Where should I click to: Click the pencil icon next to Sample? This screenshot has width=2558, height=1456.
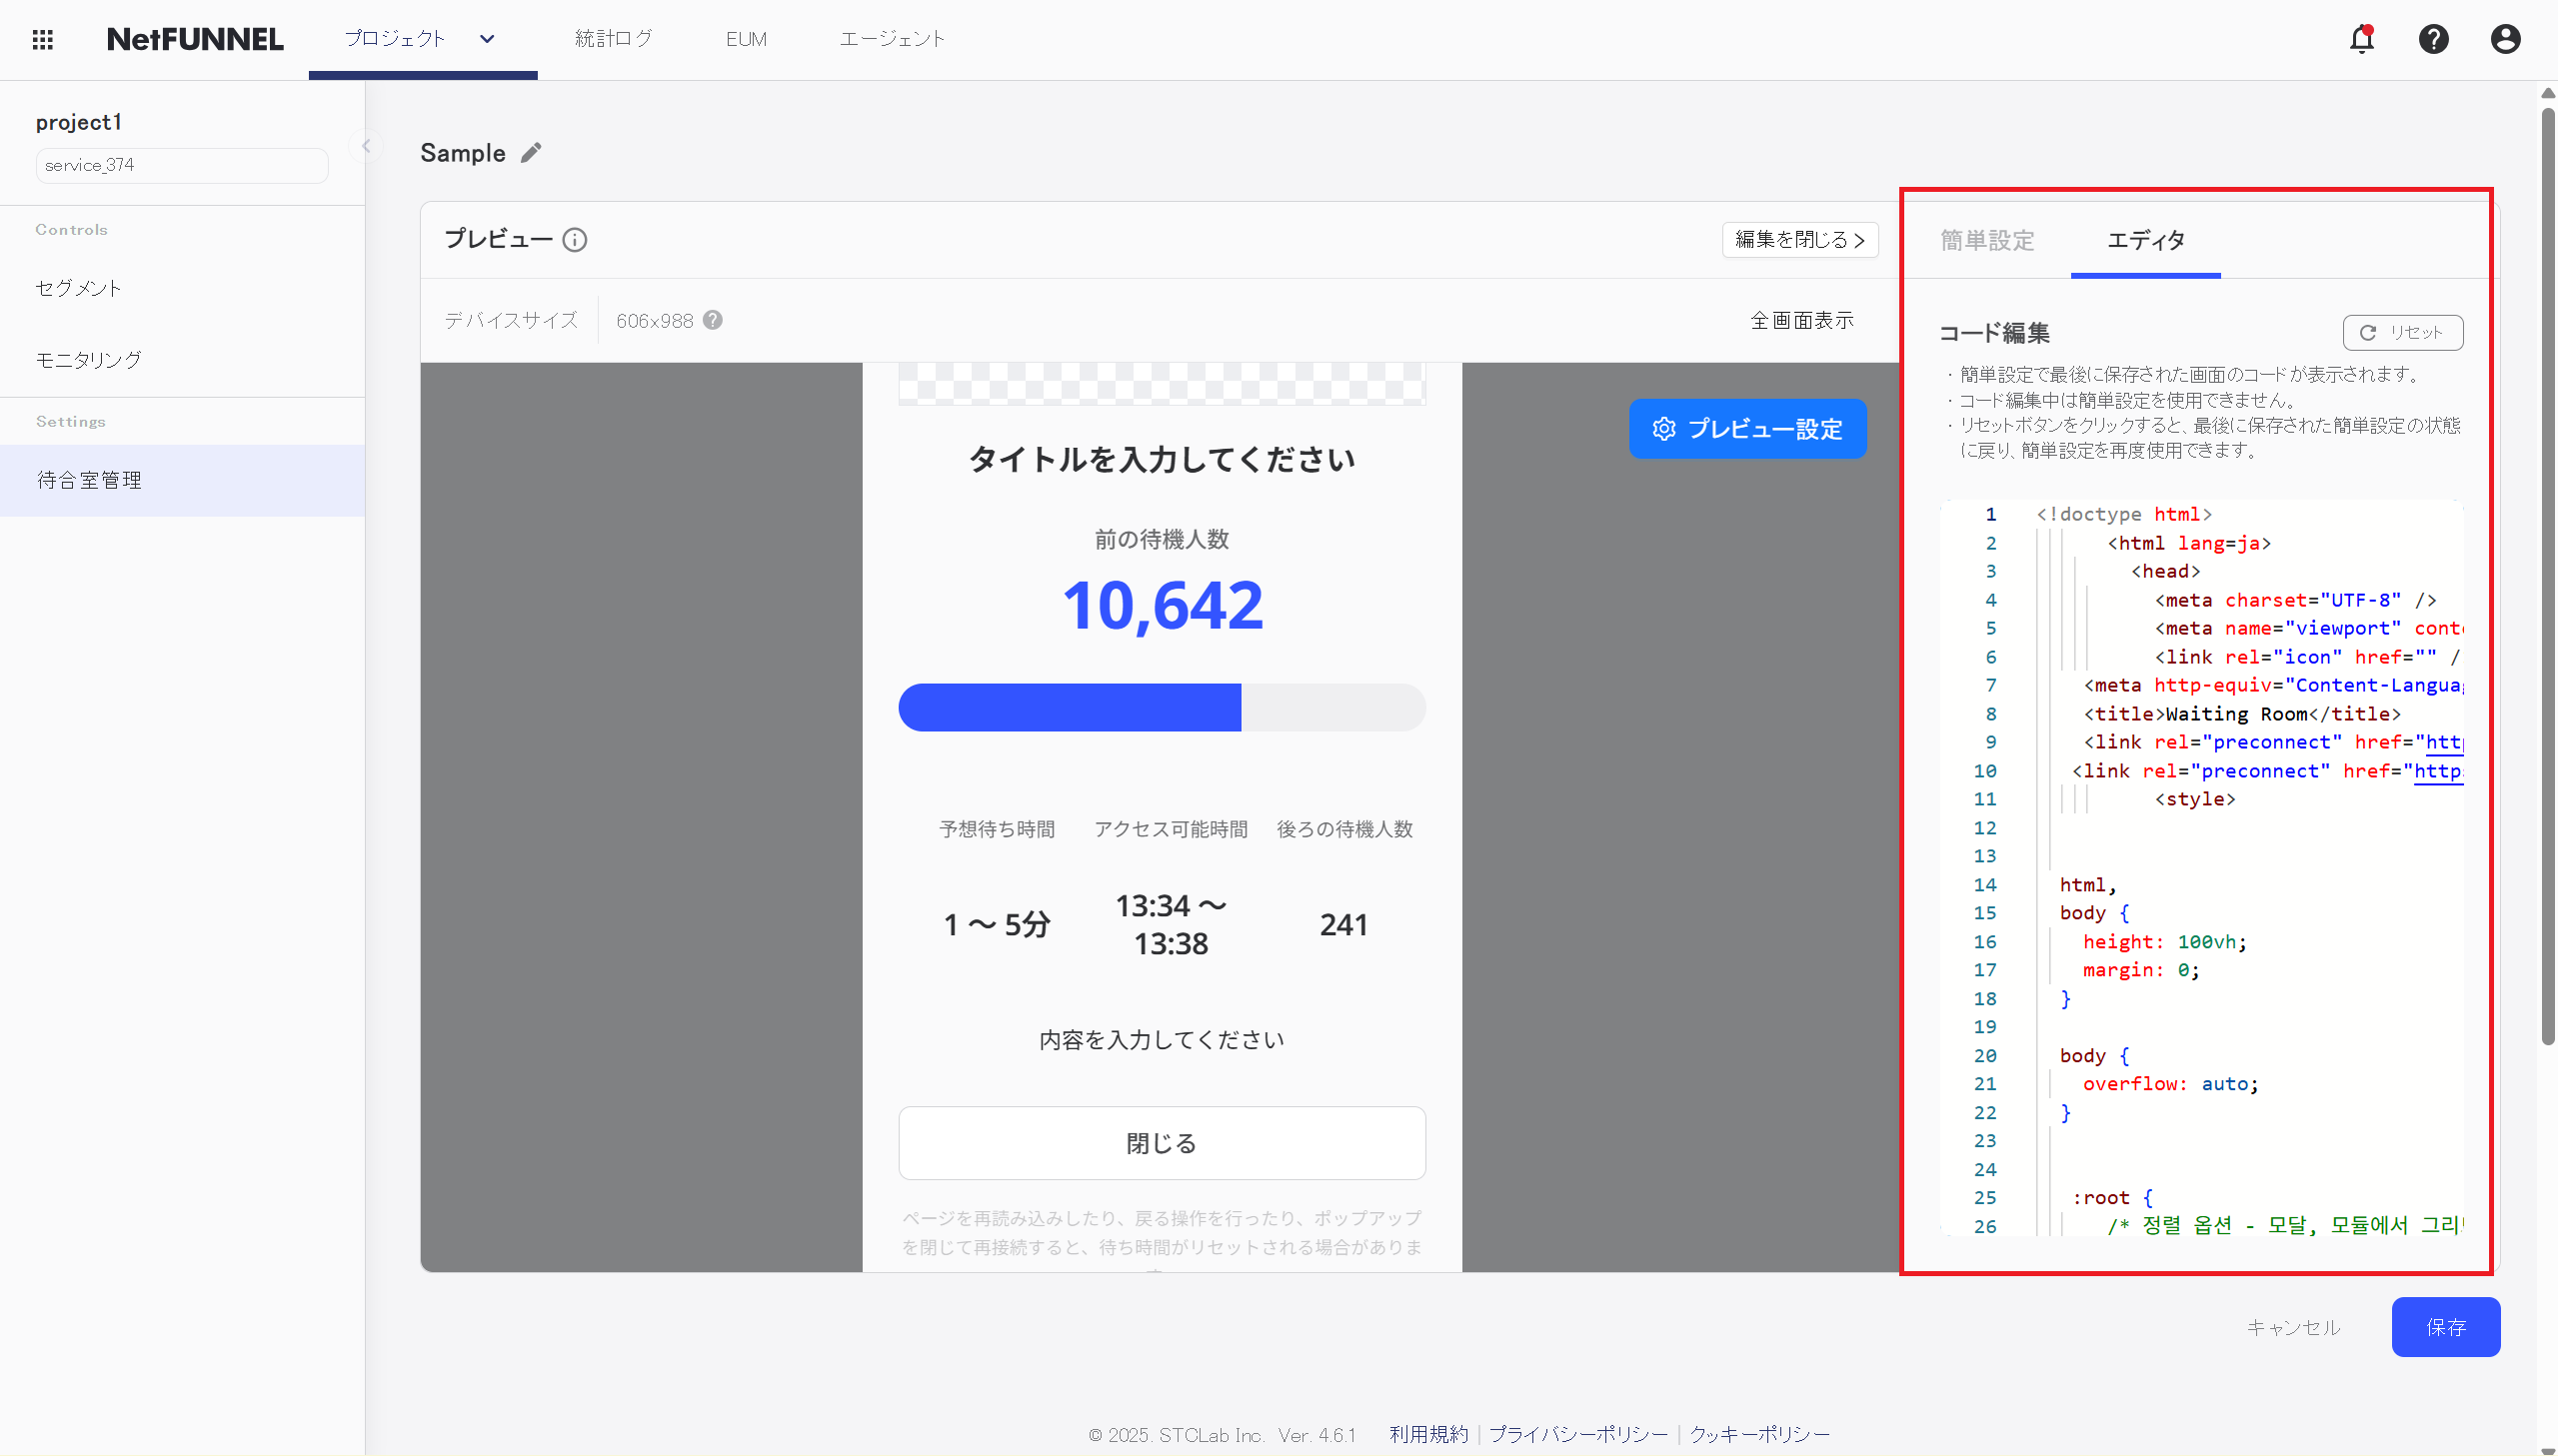pyautogui.click(x=531, y=153)
